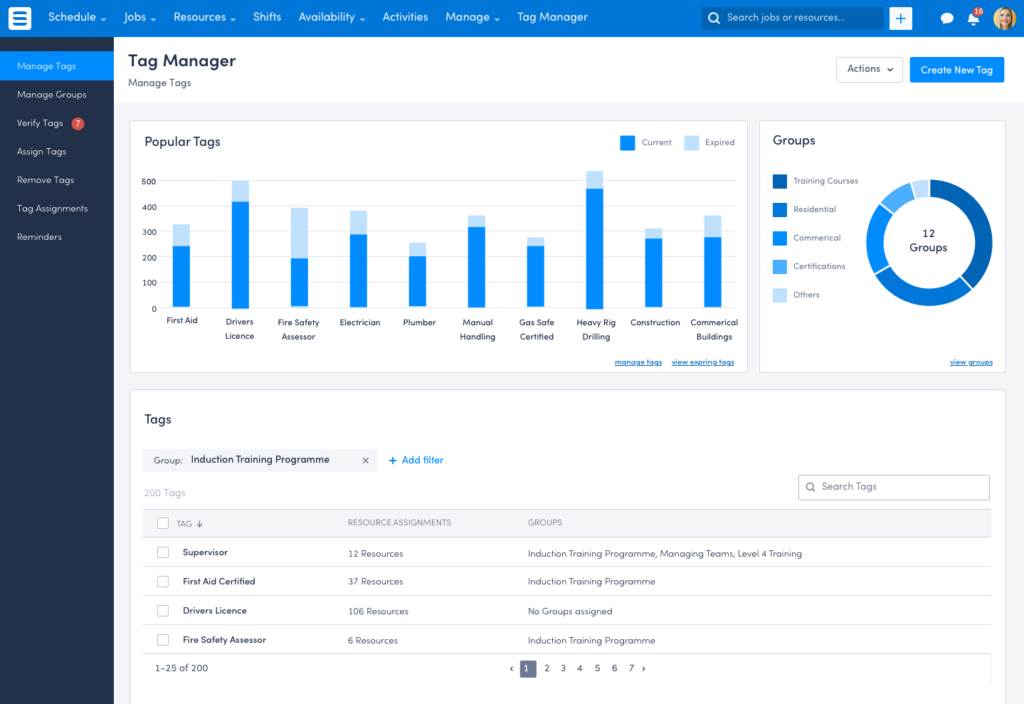Open Verify Tags in the sidebar

pyautogui.click(x=40, y=123)
